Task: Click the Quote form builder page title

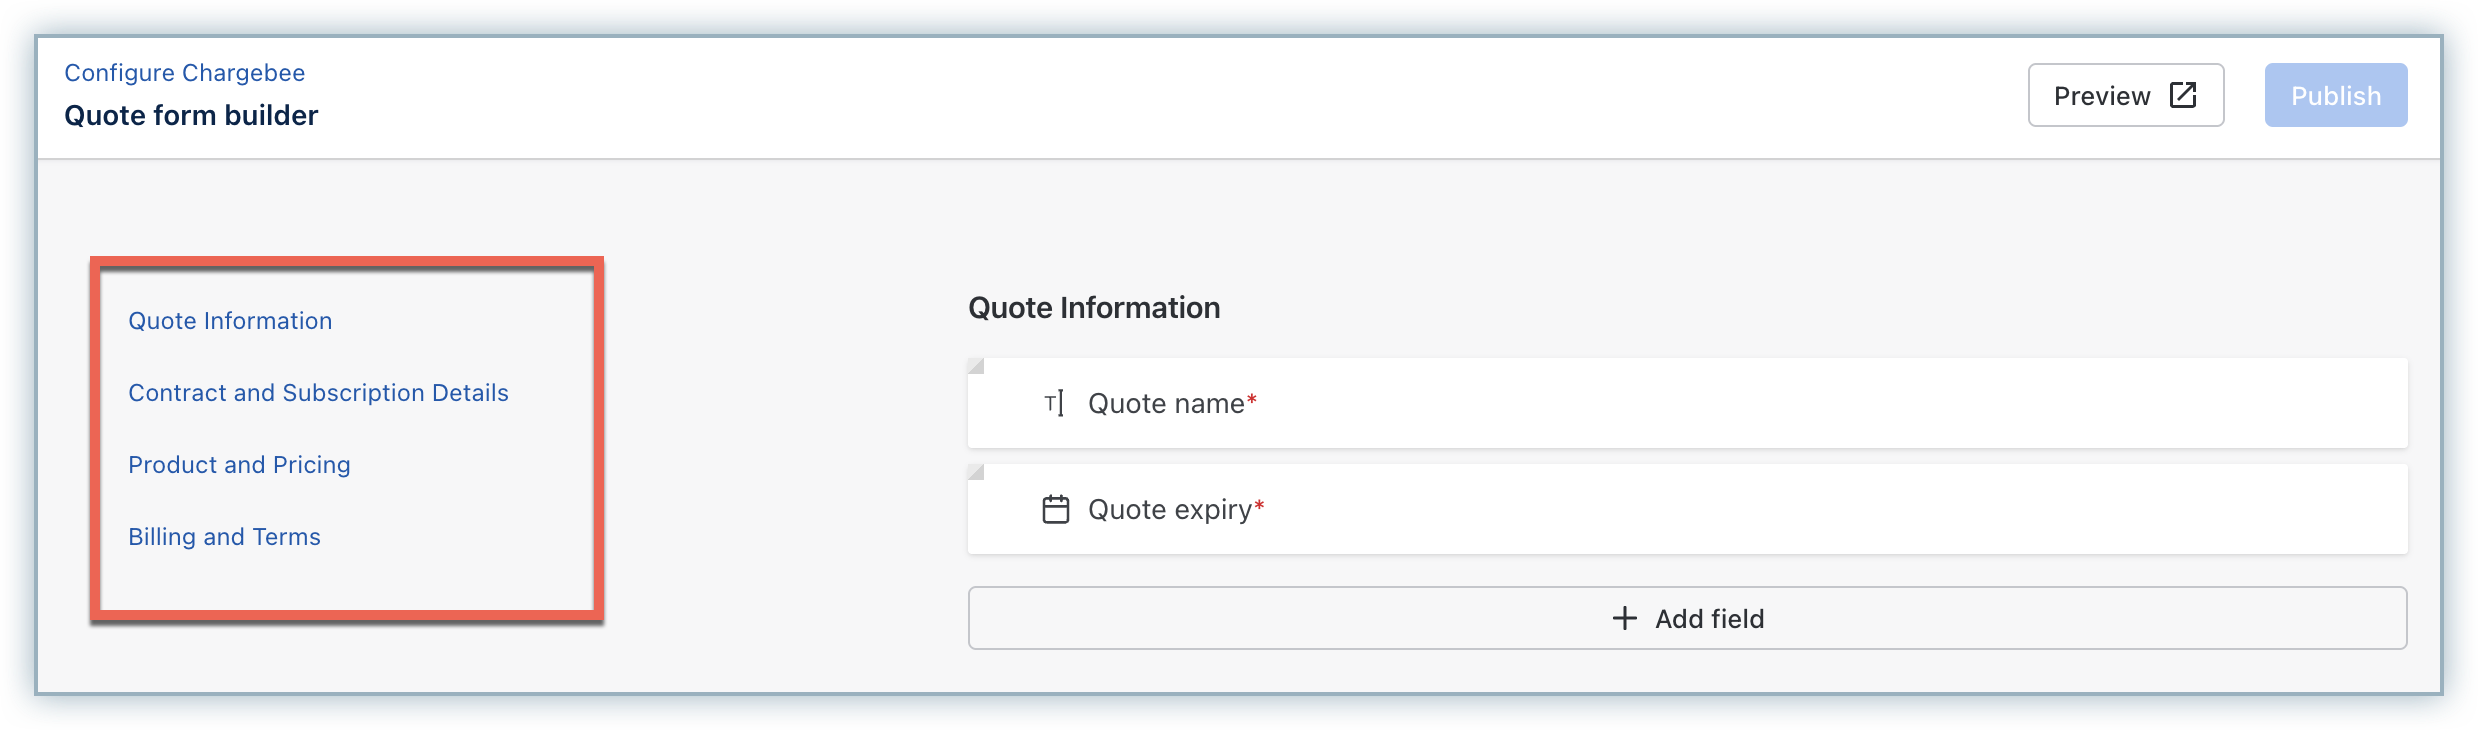Action: tap(191, 116)
